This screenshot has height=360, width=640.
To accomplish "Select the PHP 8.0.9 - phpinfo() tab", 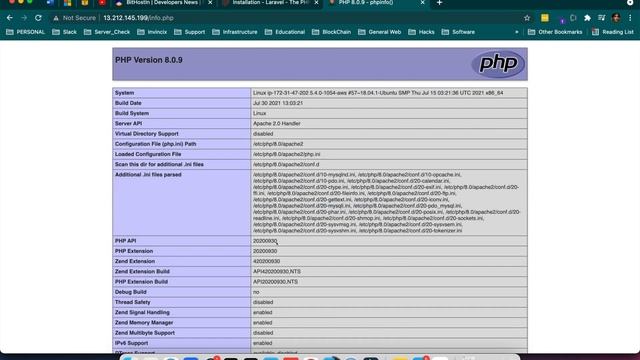I will (x=376, y=3).
